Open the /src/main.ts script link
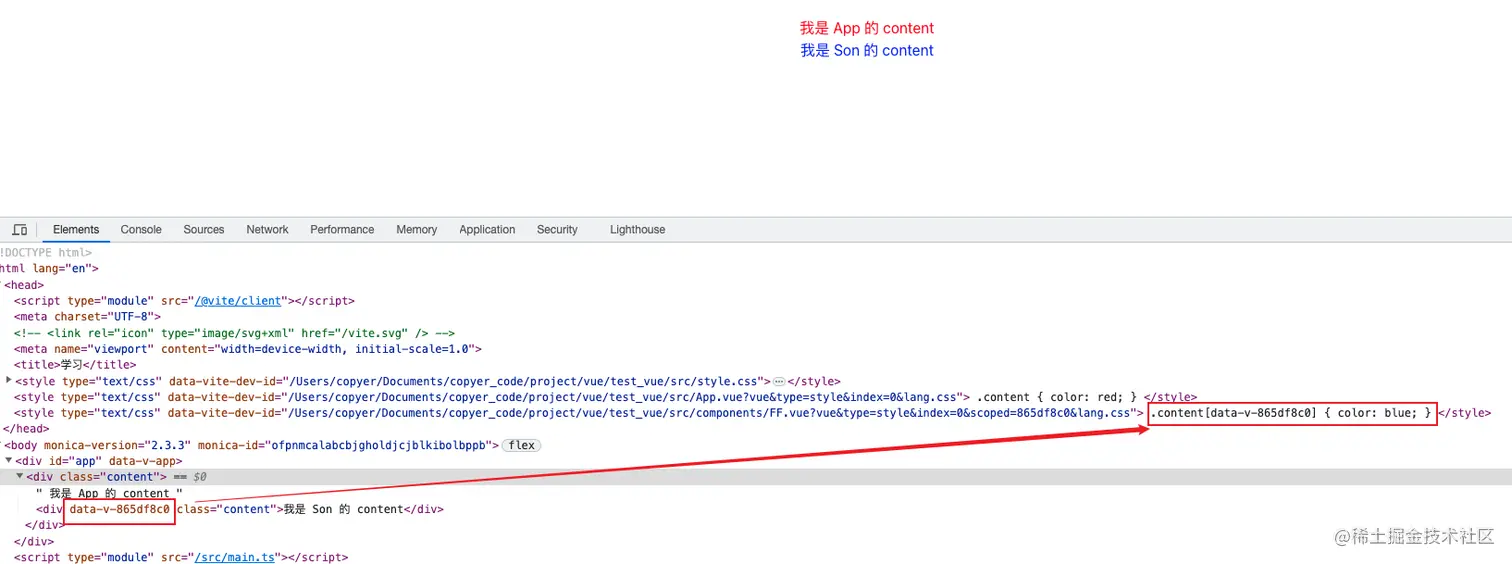The height and width of the screenshot is (564, 1512). (x=234, y=557)
